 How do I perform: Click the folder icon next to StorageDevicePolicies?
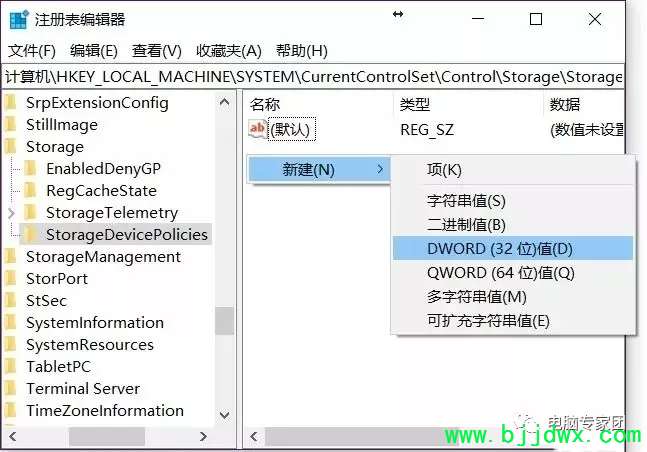[31, 234]
